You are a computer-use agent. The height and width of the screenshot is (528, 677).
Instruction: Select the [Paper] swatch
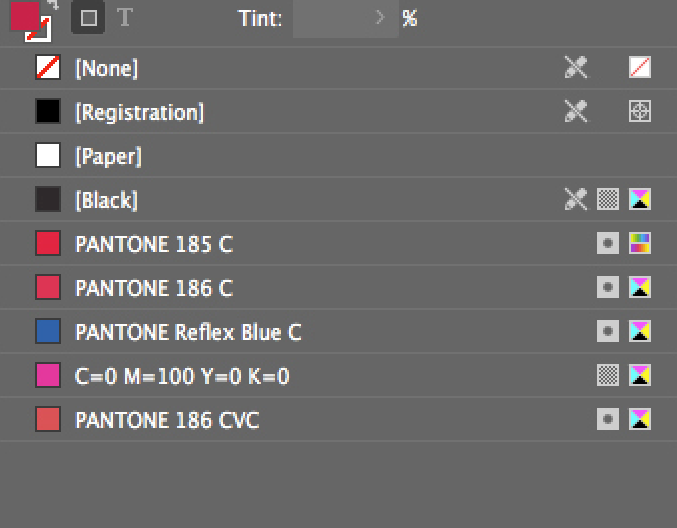(x=108, y=156)
